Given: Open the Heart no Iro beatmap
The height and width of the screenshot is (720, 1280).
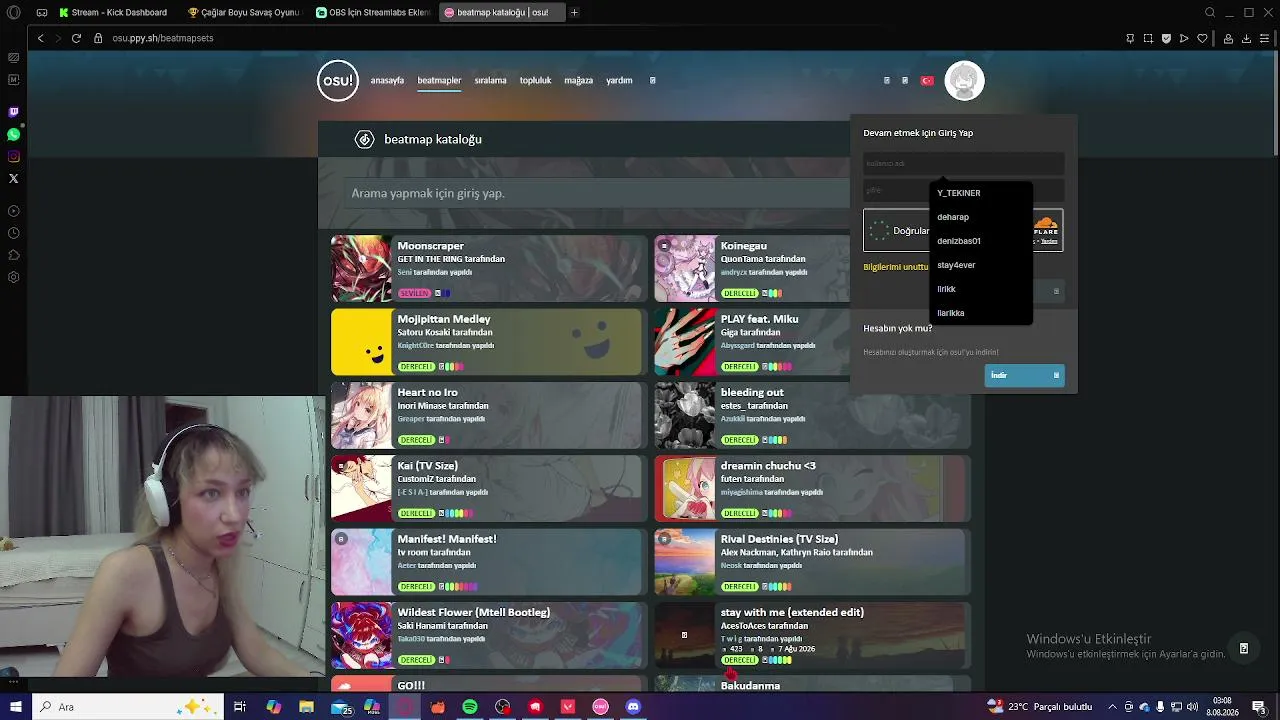Looking at the screenshot, I should tap(489, 415).
